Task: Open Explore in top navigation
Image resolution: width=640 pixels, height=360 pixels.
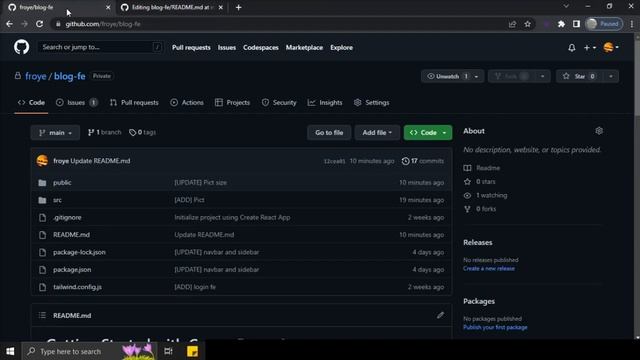Action: (341, 48)
